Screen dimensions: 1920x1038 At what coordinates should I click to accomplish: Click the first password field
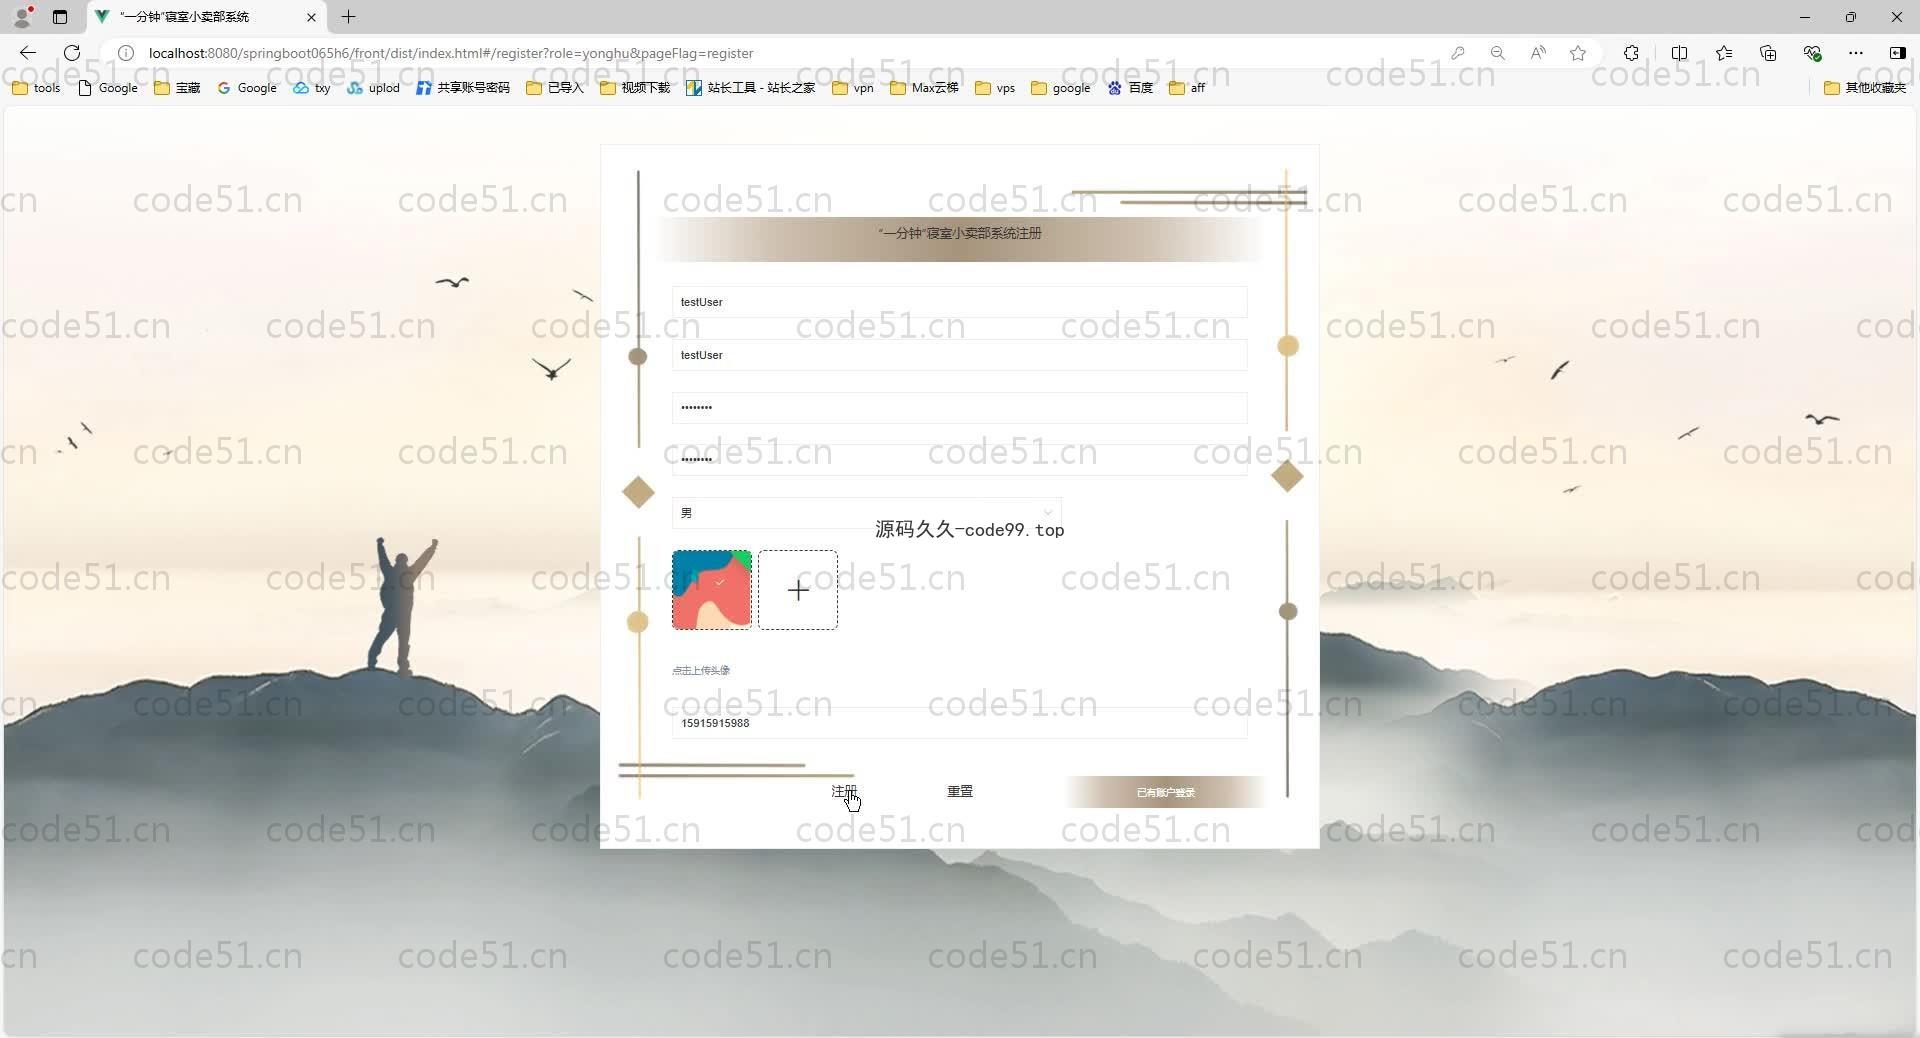coord(959,407)
